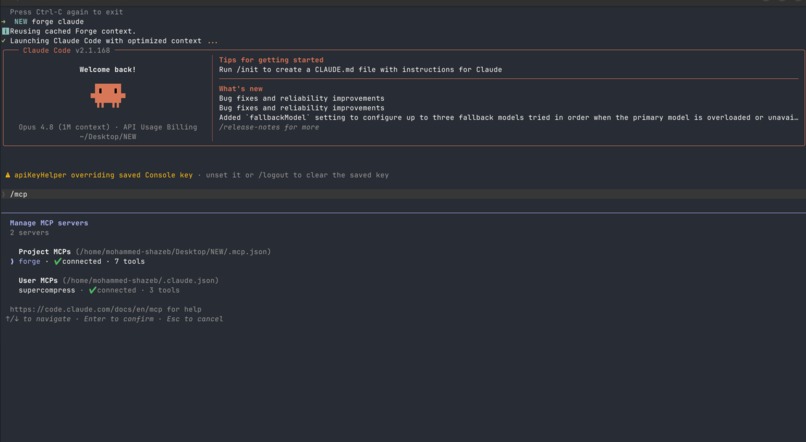Select the forge MCP server row
This screenshot has height=442, width=806.
coord(77,262)
